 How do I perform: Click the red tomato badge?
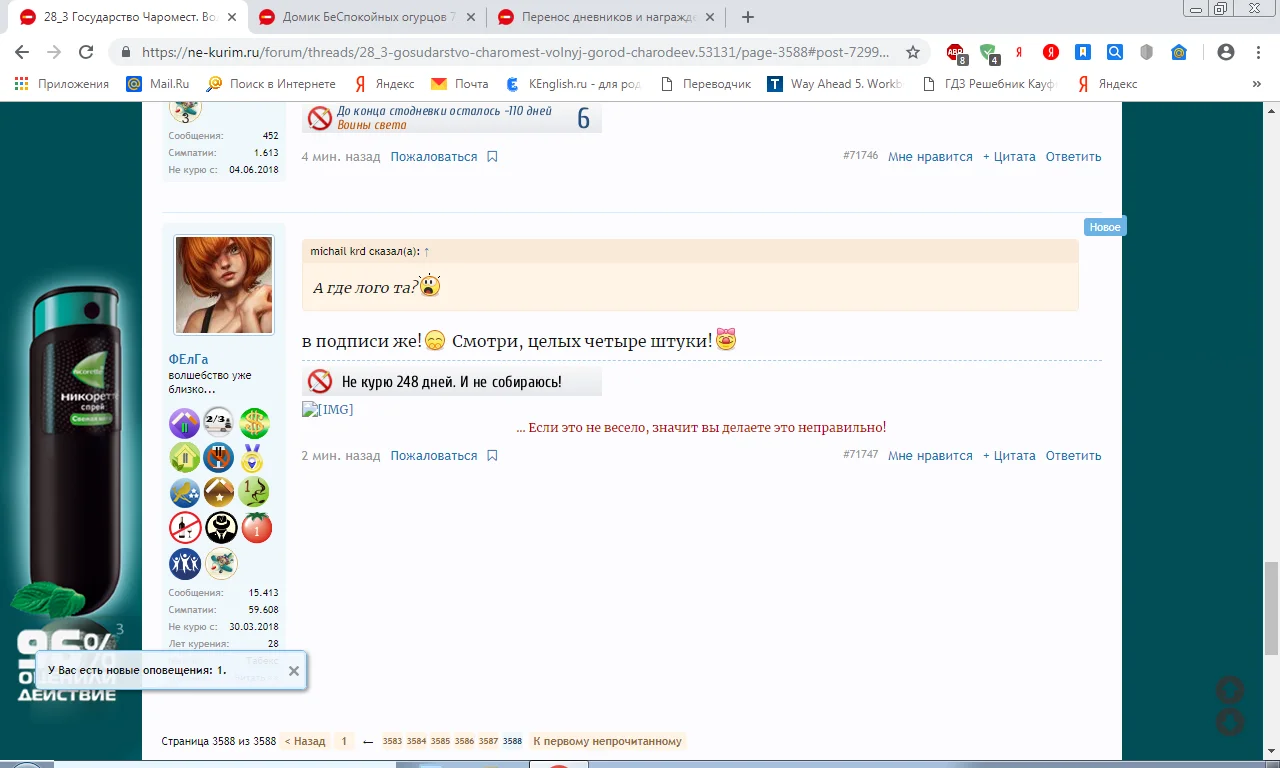tap(255, 528)
